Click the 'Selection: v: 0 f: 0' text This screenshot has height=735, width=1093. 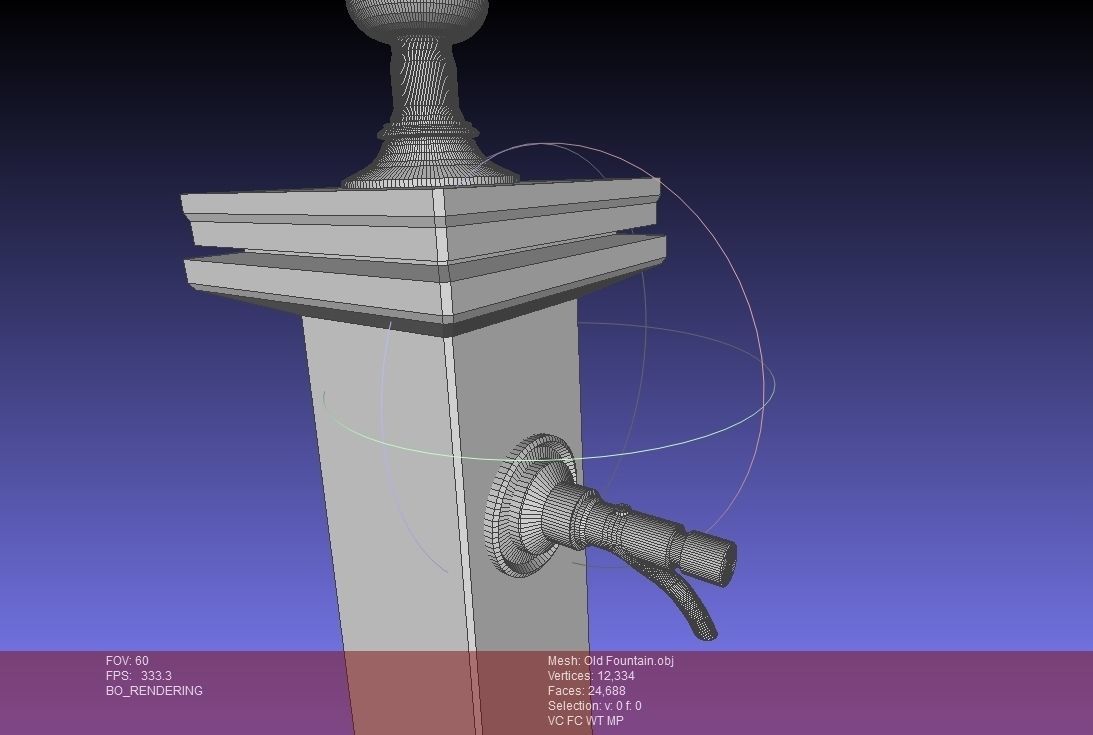pyautogui.click(x=595, y=706)
